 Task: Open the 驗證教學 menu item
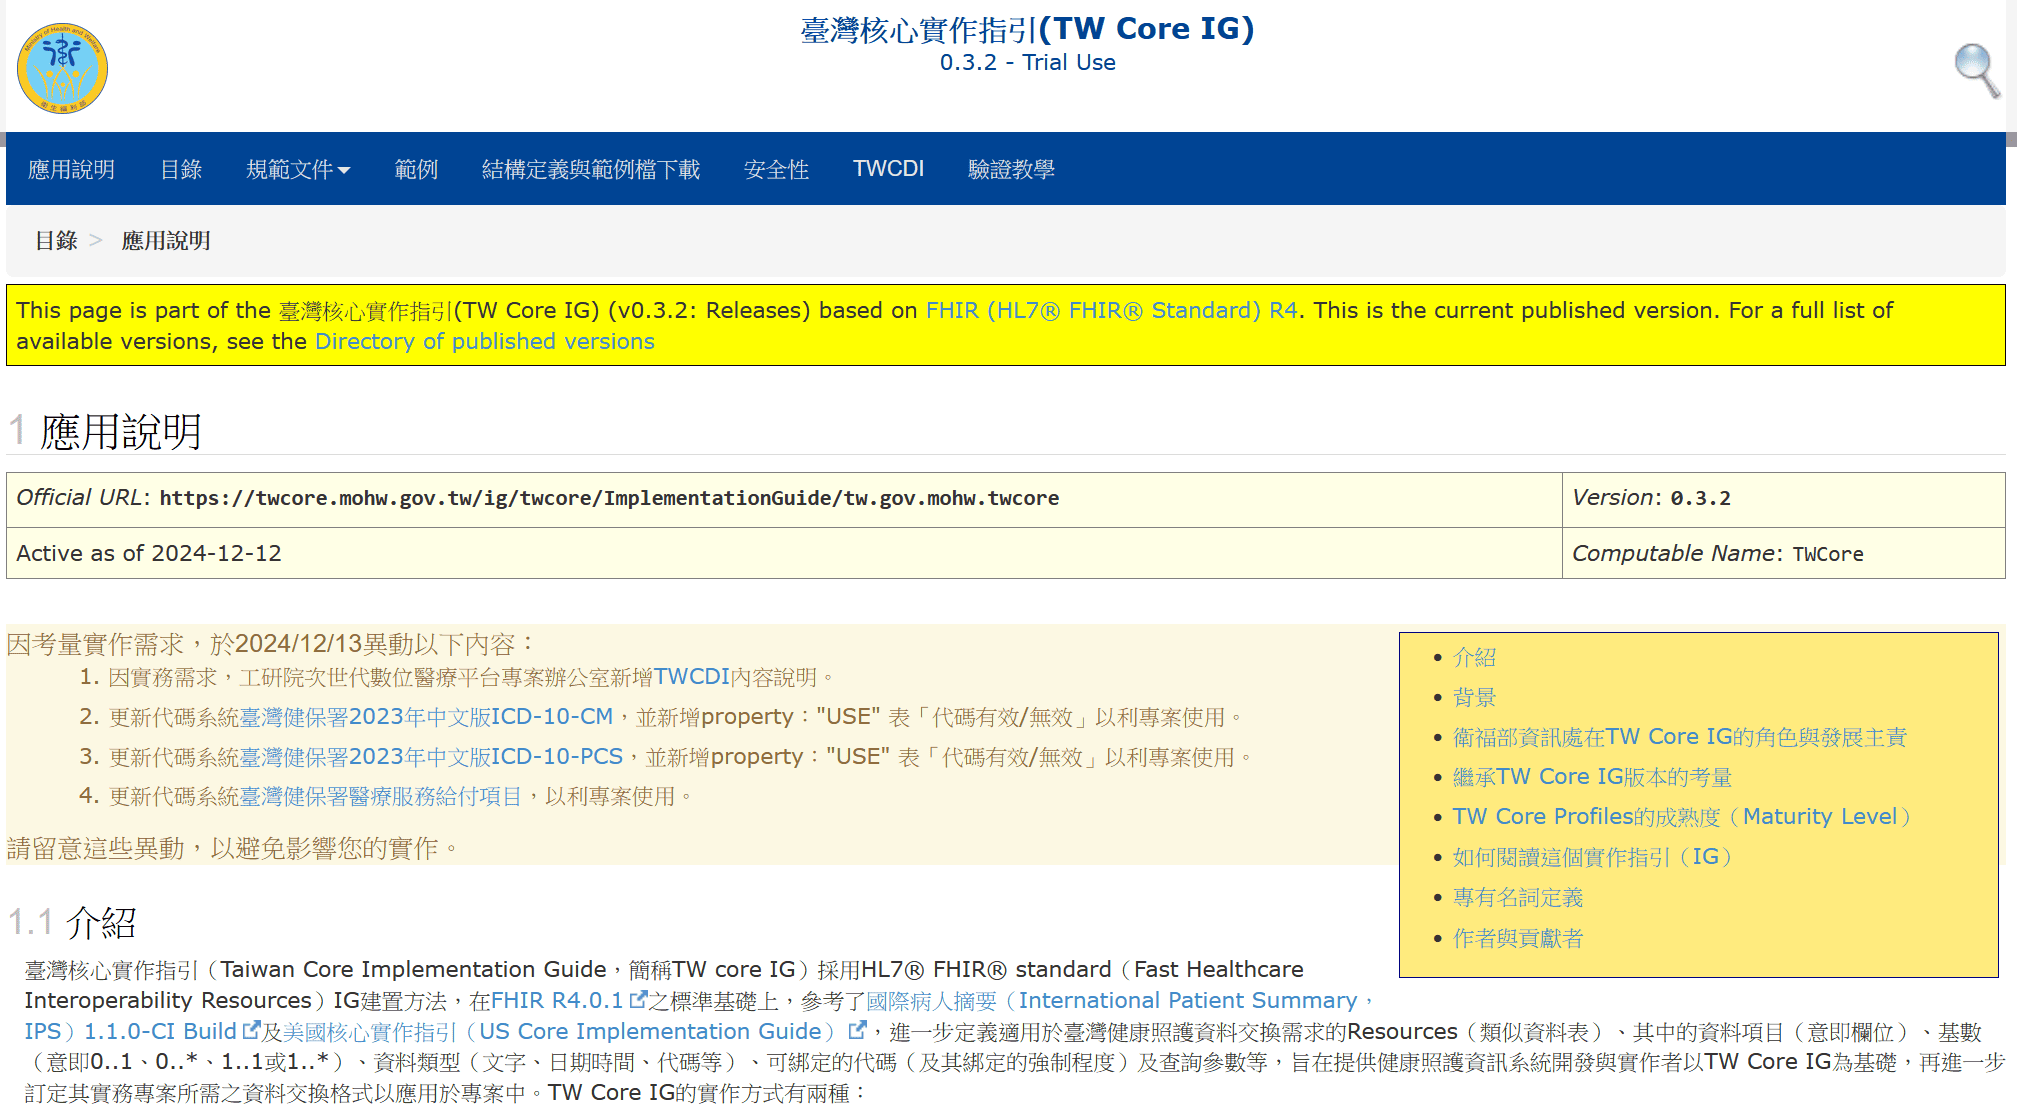tap(1011, 169)
